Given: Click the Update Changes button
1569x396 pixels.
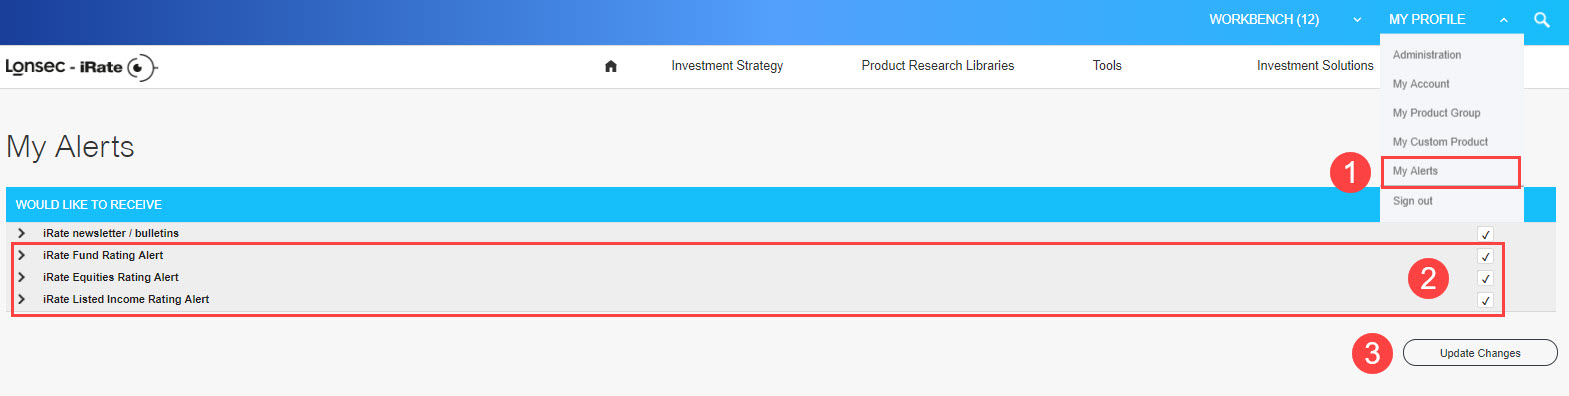Looking at the screenshot, I should pos(1480,353).
